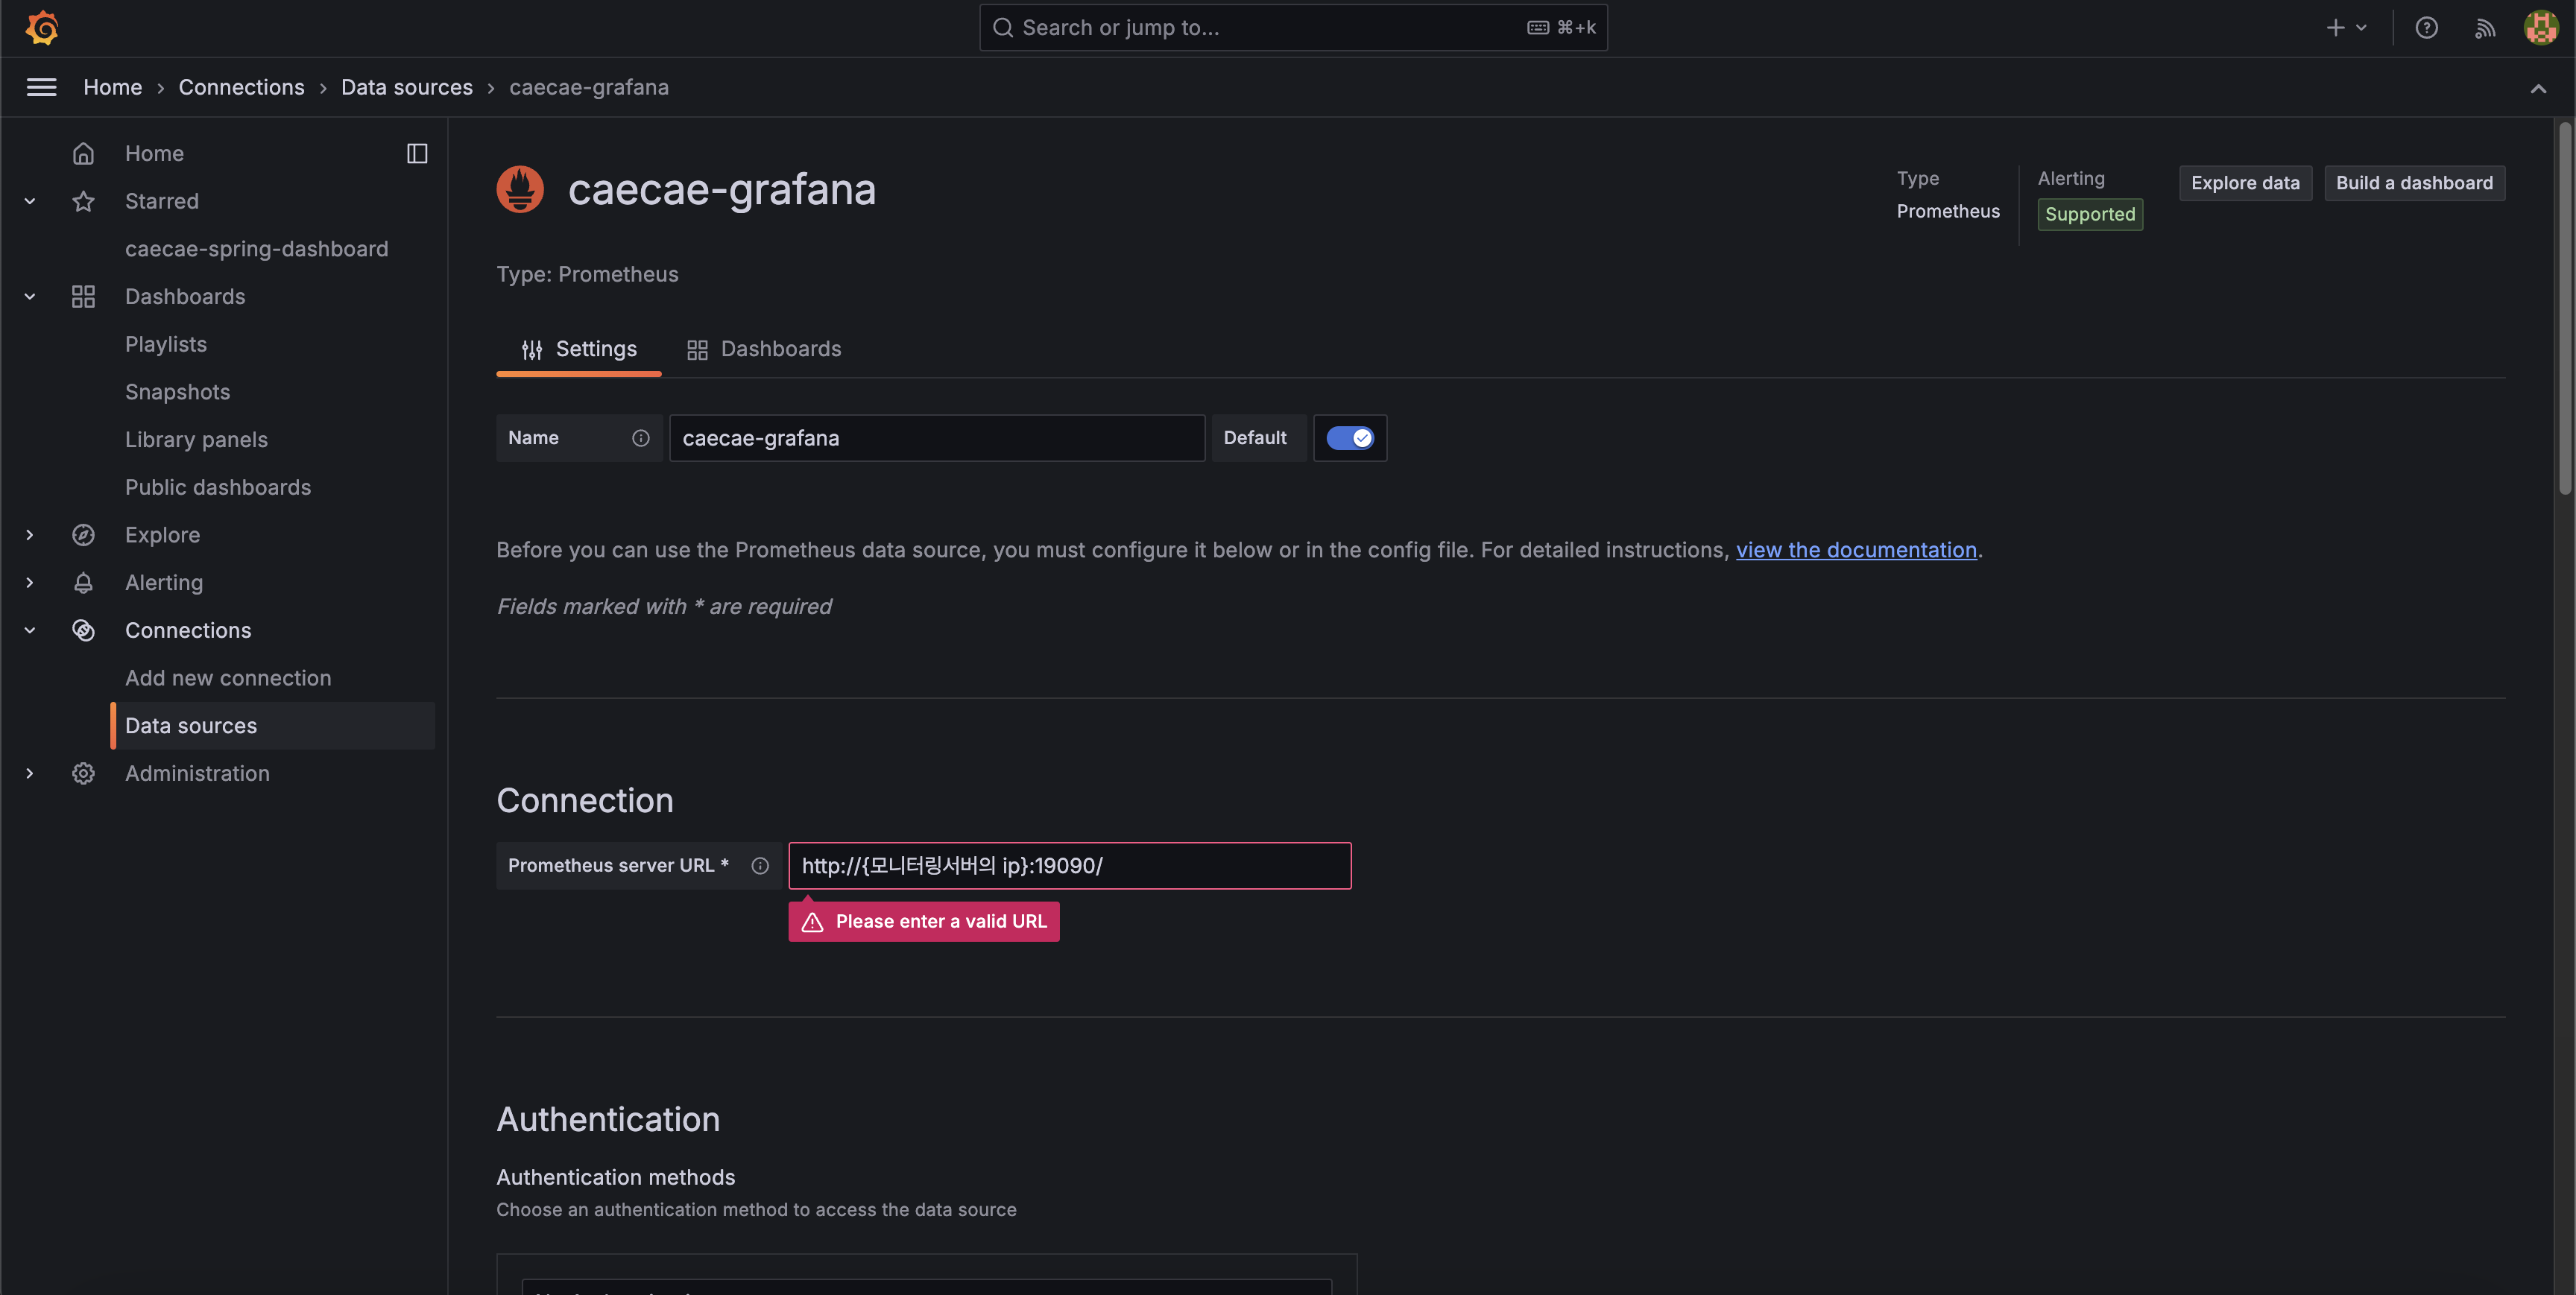Viewport: 2576px width, 1295px height.
Task: Open the view the documentation link
Action: (1856, 550)
